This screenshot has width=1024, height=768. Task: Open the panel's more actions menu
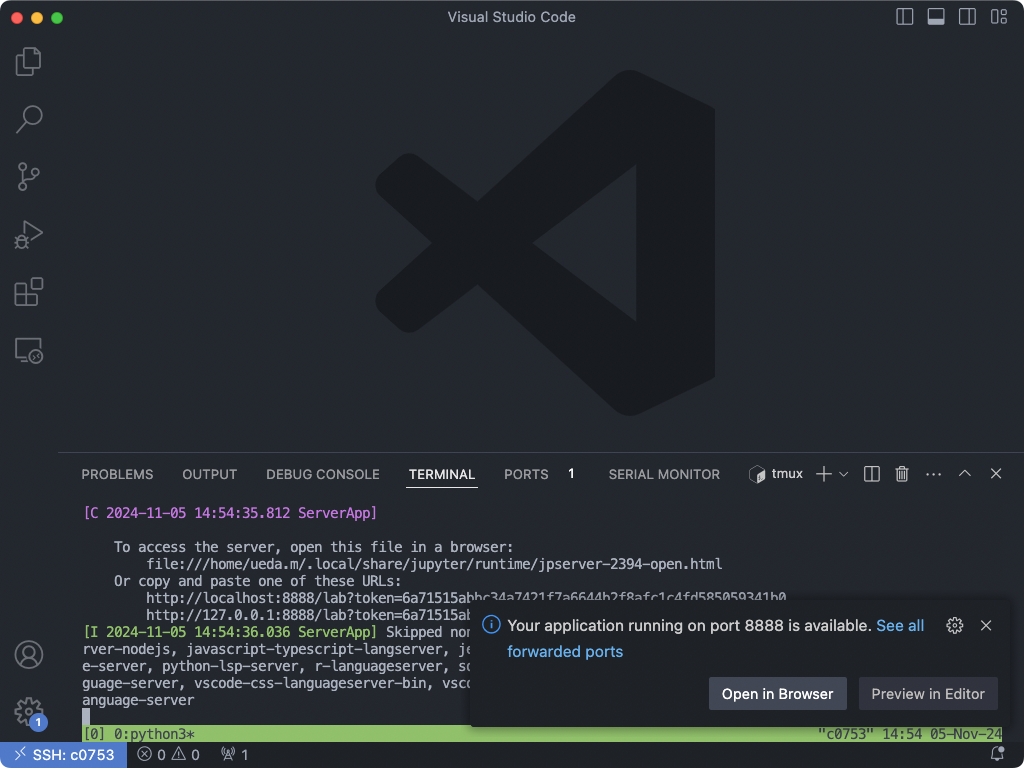point(934,474)
